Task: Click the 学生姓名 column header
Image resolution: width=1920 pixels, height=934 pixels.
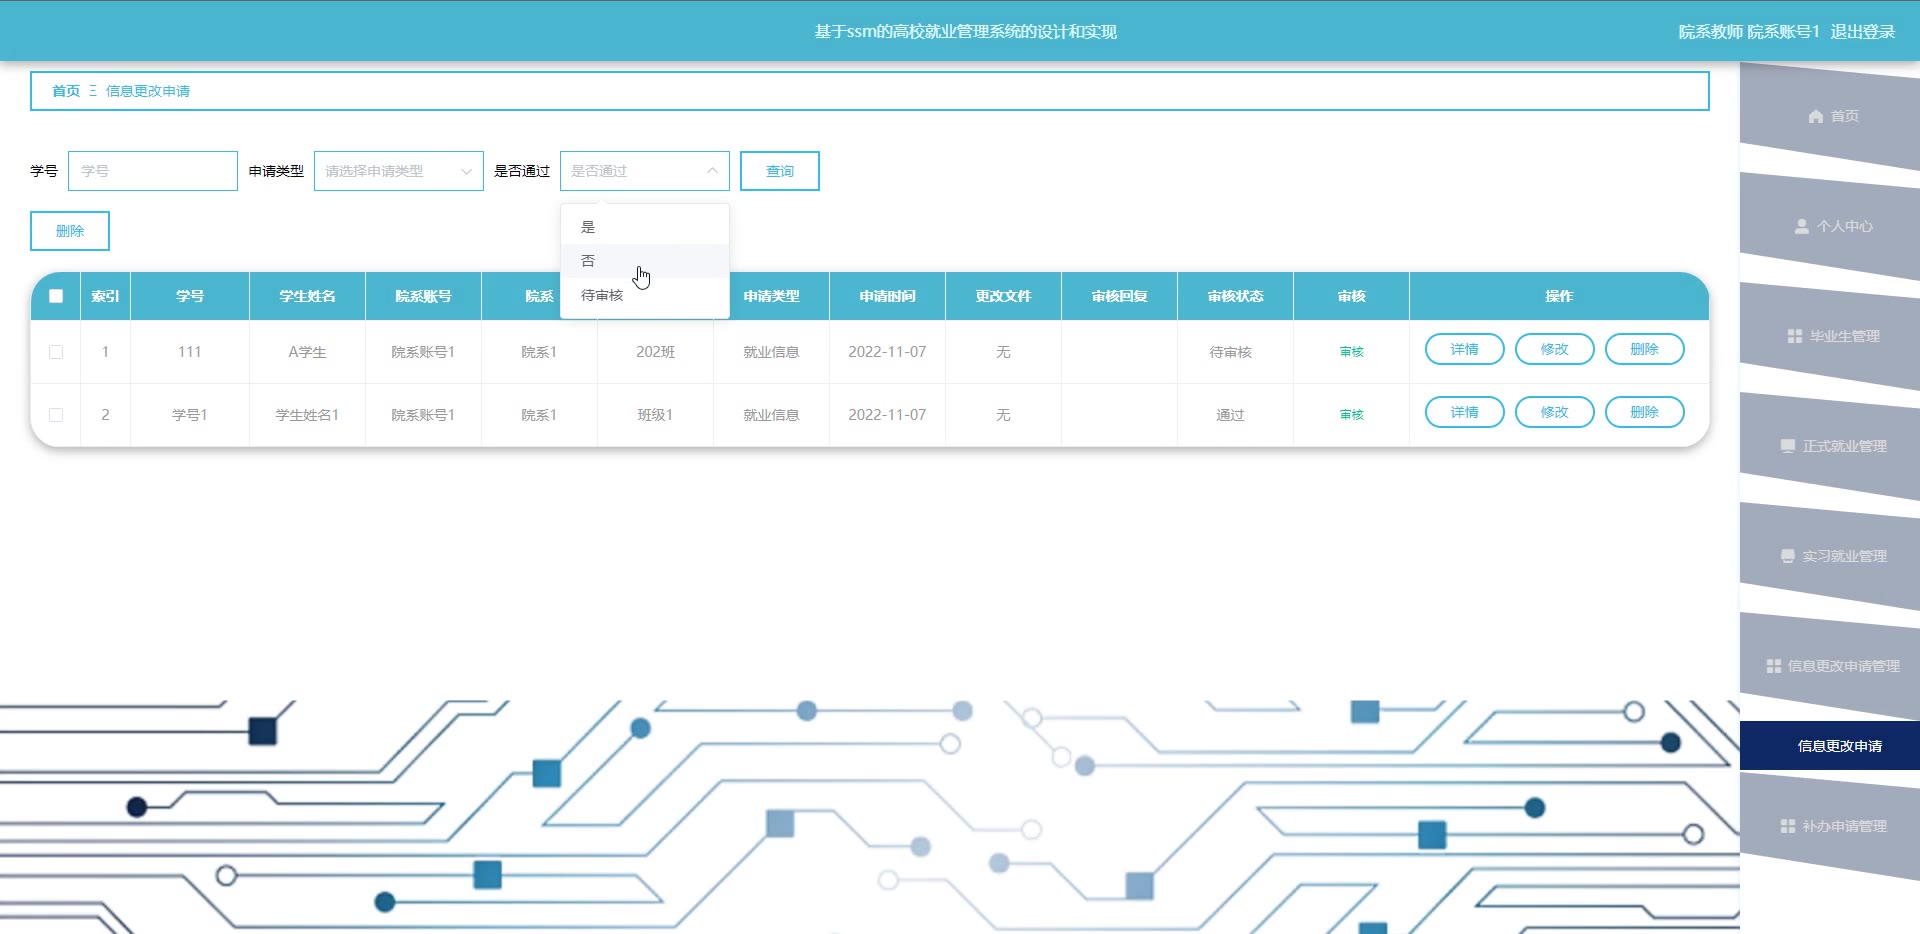Action: click(308, 296)
